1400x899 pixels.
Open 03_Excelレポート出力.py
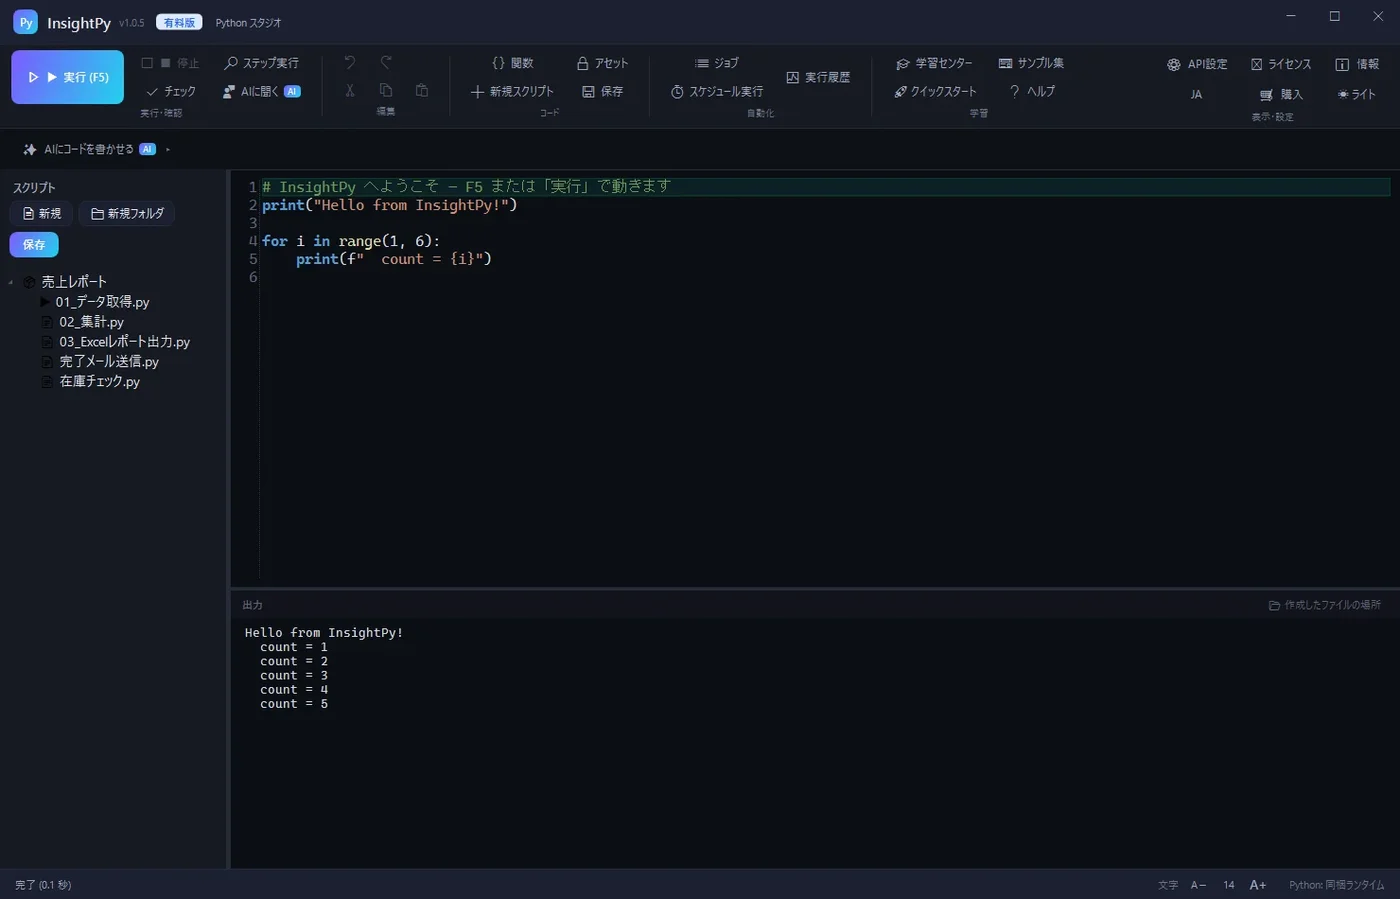(124, 342)
